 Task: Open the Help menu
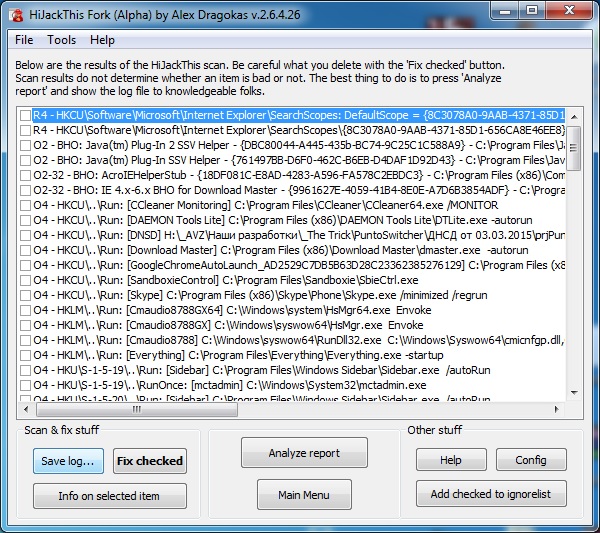pos(102,40)
